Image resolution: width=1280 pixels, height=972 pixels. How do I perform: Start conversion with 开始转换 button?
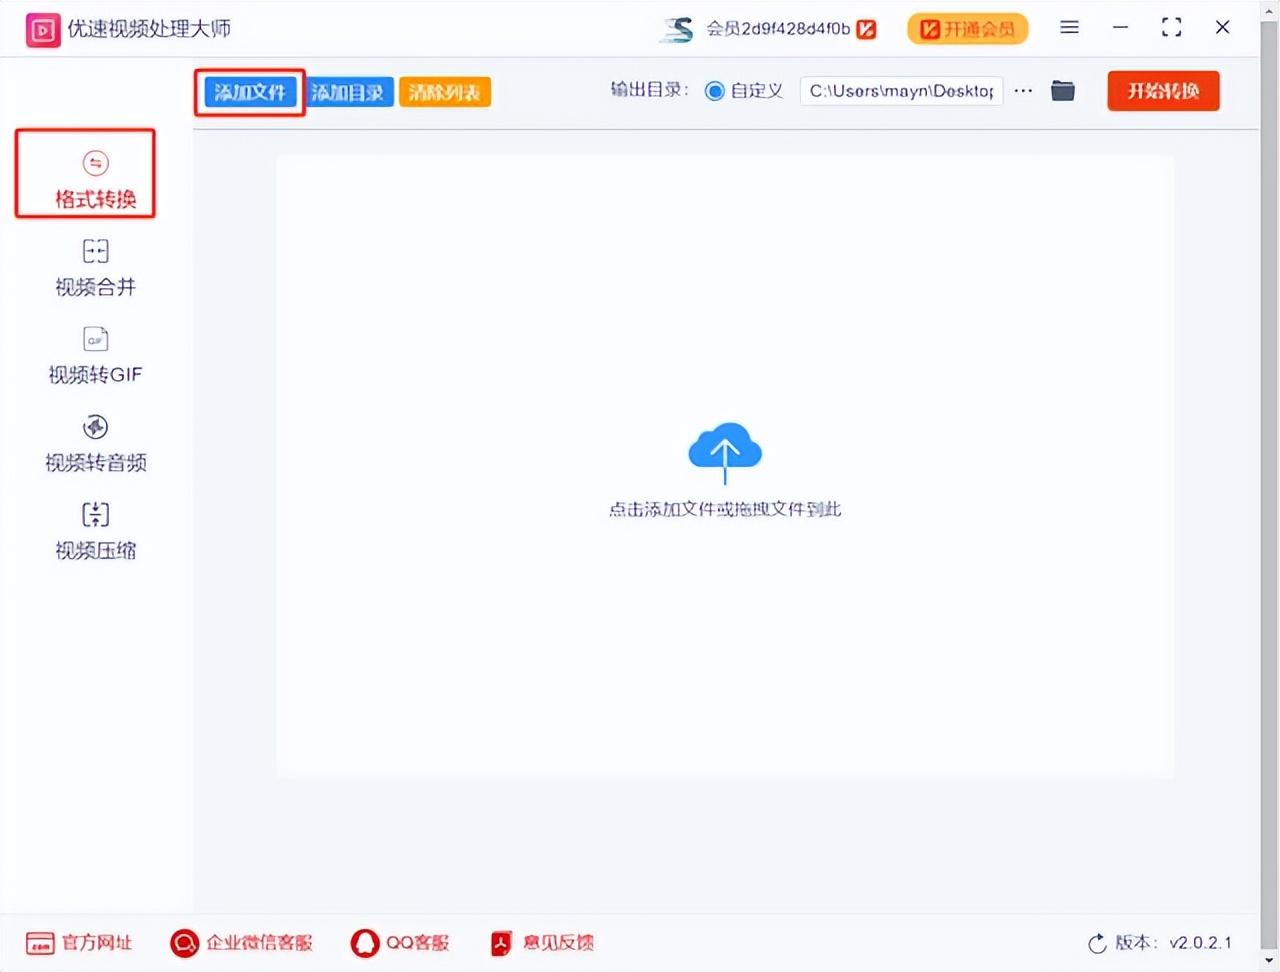(x=1163, y=91)
